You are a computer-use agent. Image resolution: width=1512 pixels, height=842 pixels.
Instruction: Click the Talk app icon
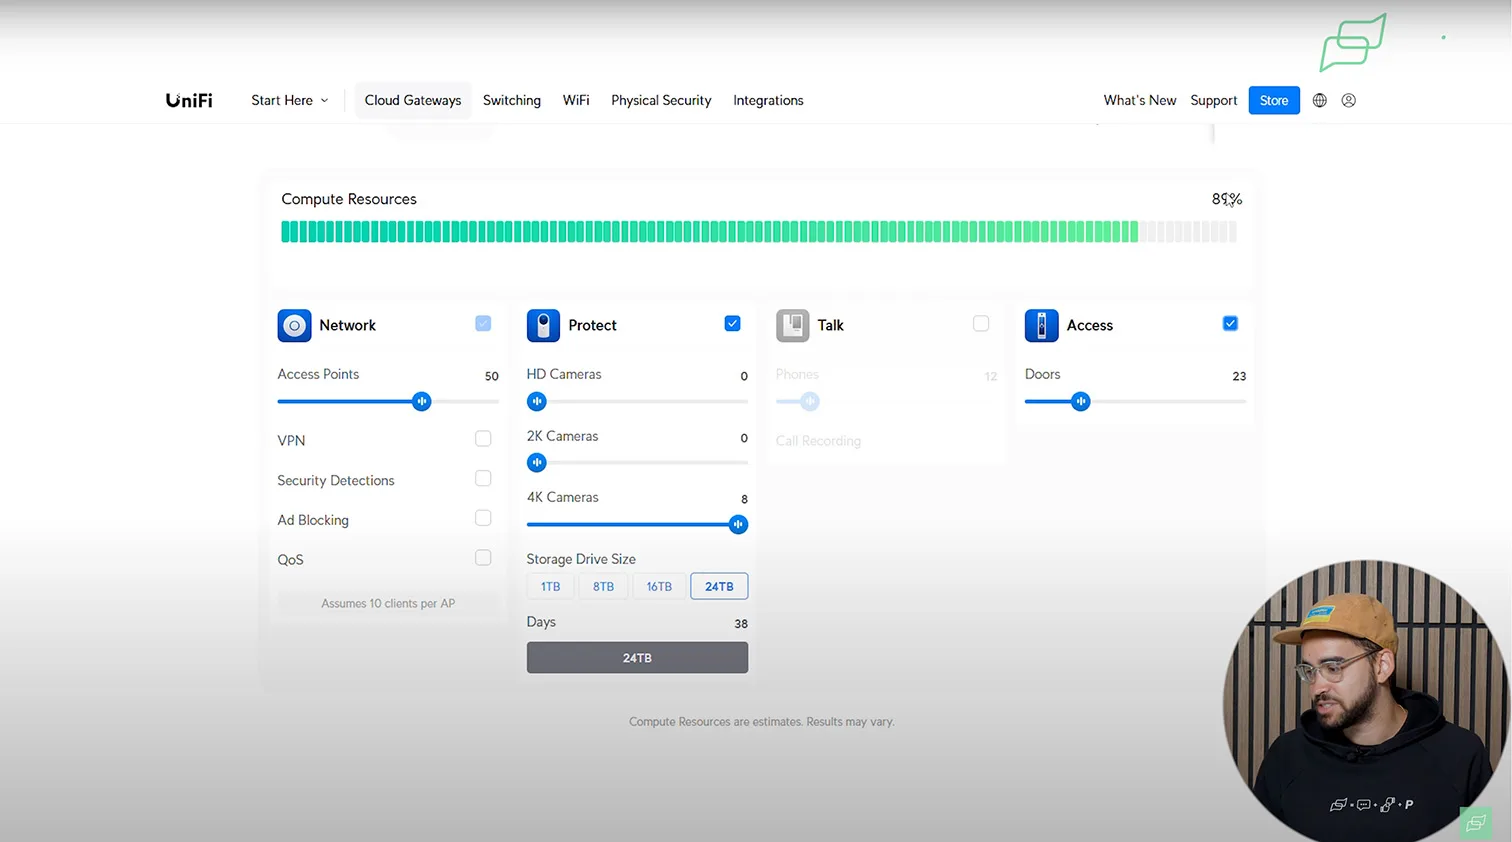[x=792, y=325]
